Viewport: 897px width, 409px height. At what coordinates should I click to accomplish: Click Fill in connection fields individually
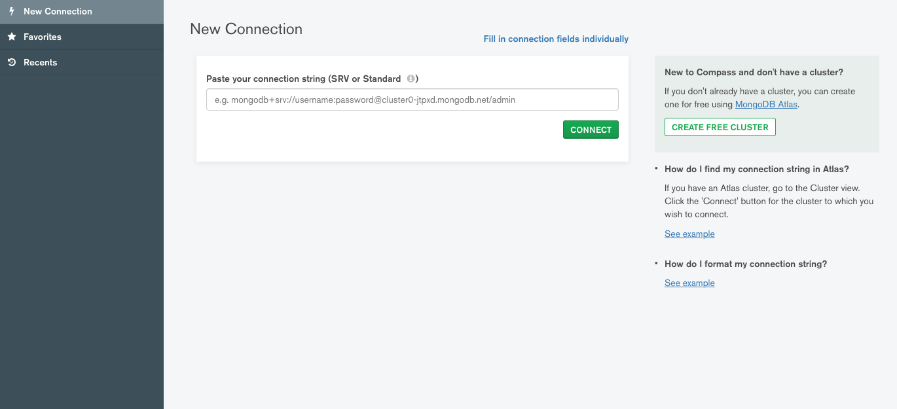(556, 39)
